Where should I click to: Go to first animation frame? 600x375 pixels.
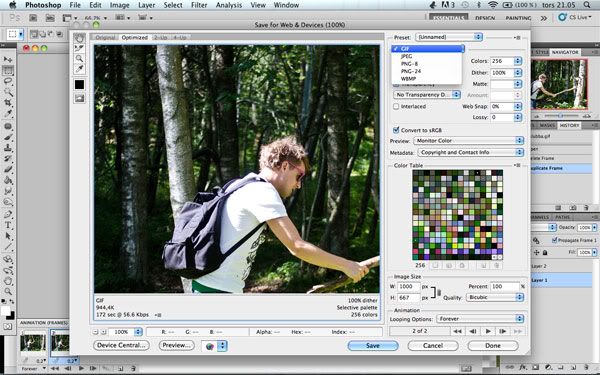(x=457, y=331)
